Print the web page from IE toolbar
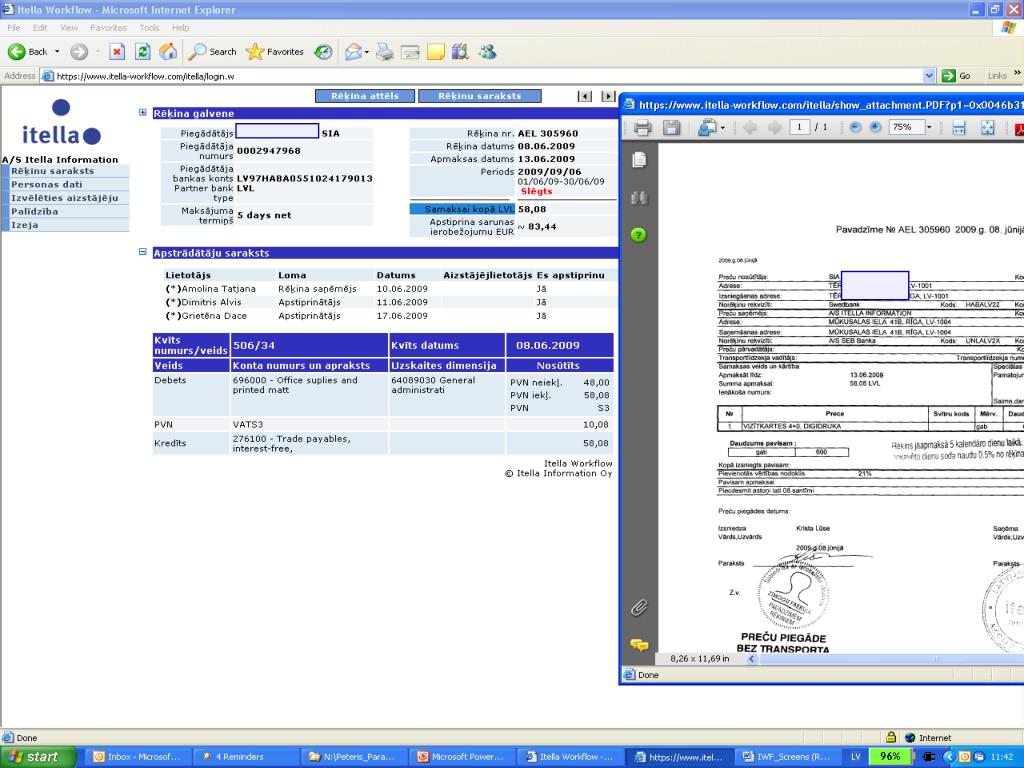 click(385, 52)
